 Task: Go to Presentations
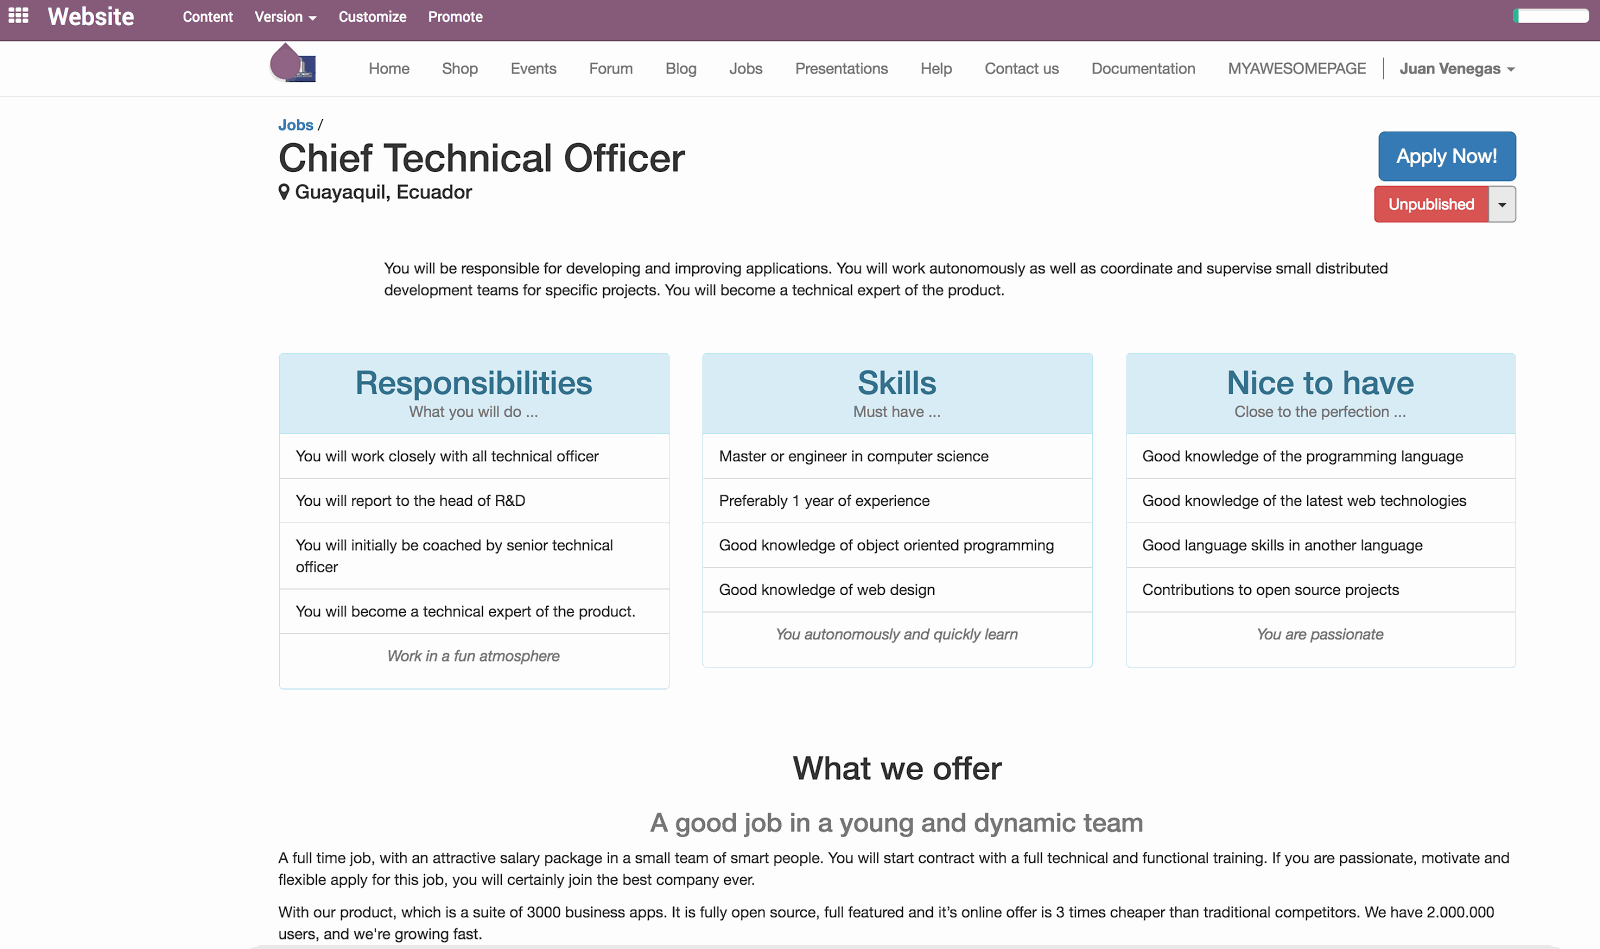coord(842,69)
